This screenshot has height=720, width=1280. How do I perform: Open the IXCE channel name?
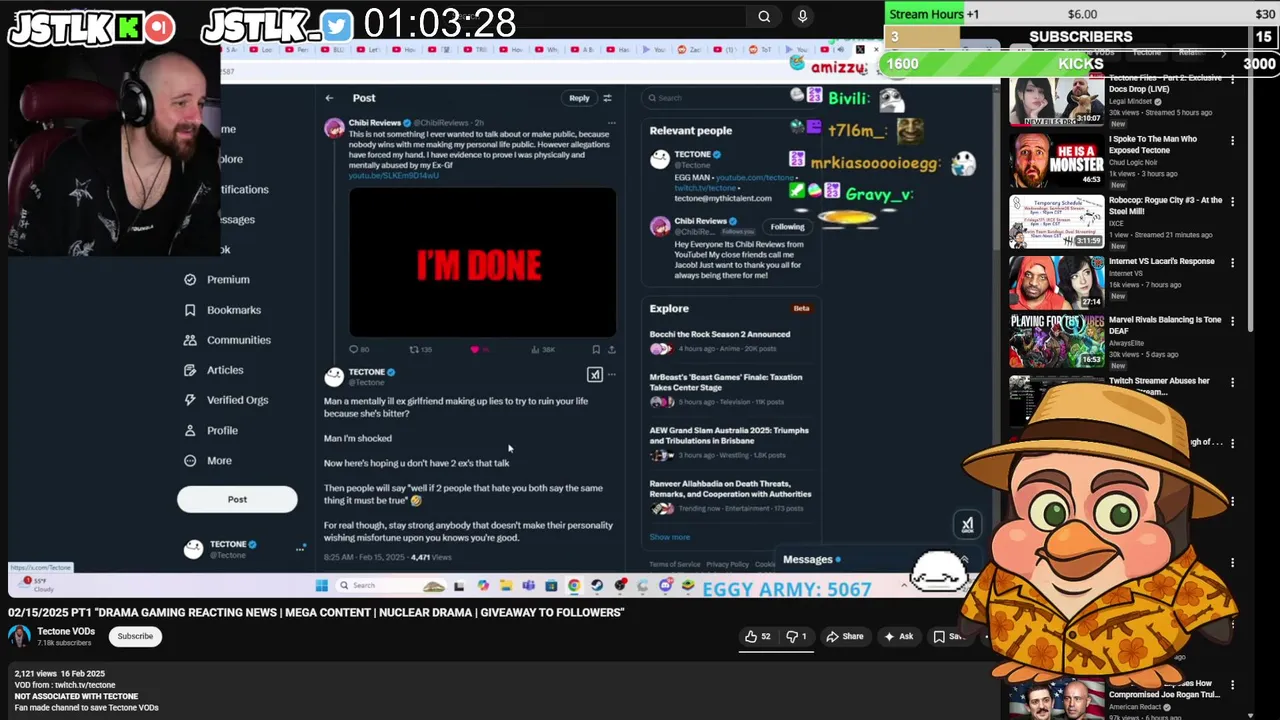(x=1118, y=224)
